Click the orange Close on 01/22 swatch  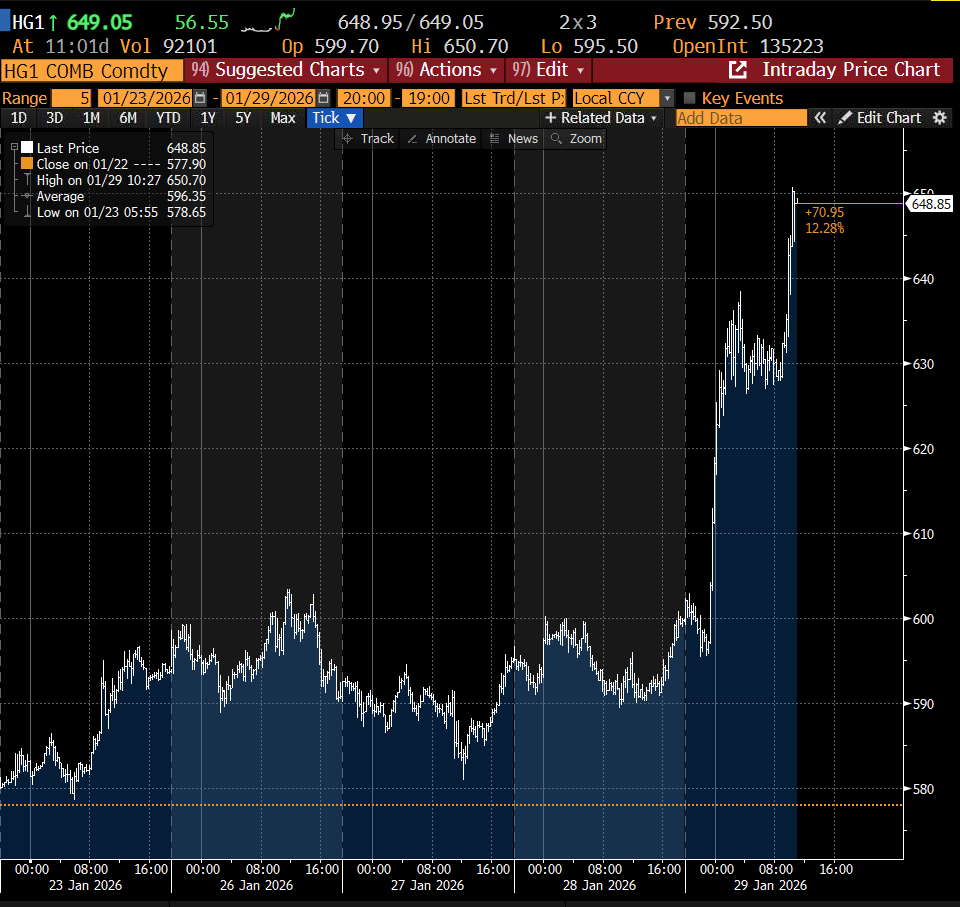click(x=27, y=164)
